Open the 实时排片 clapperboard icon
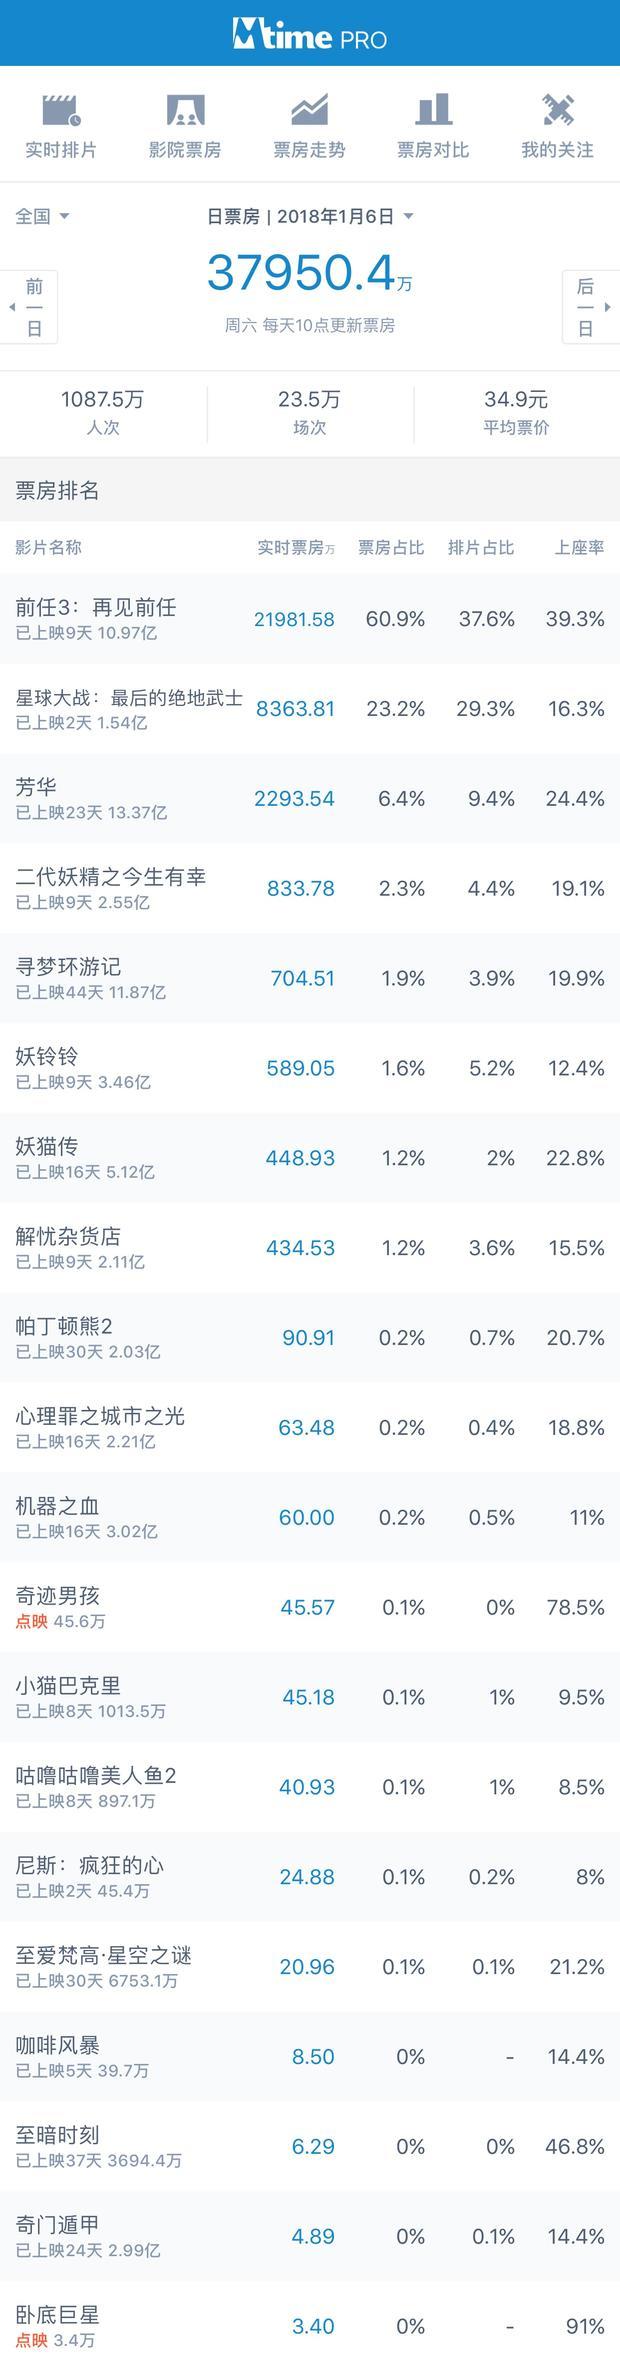 click(61, 109)
